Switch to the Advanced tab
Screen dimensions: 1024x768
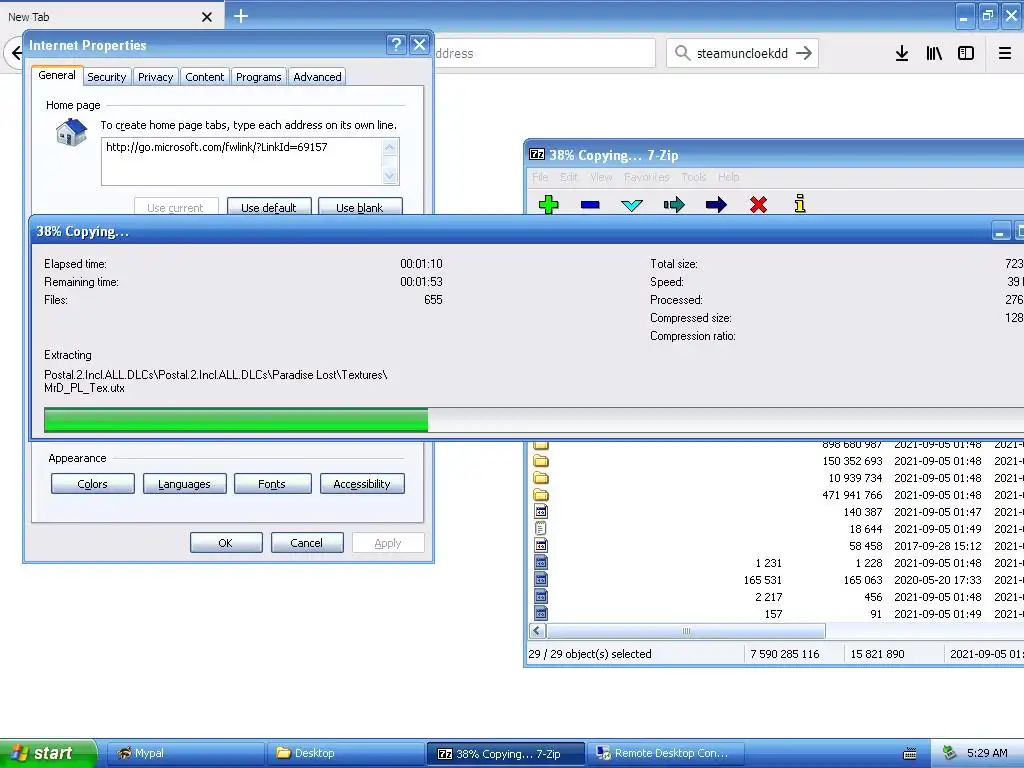point(317,77)
